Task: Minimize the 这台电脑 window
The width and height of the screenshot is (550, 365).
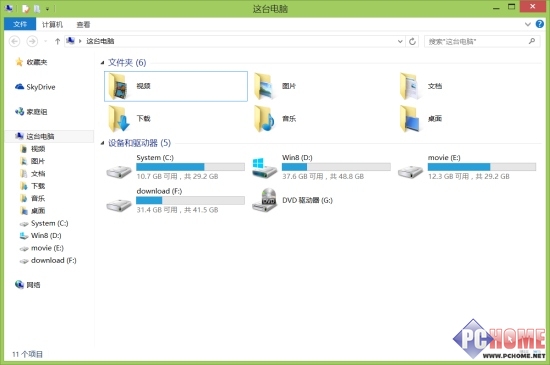Action: coord(496,7)
